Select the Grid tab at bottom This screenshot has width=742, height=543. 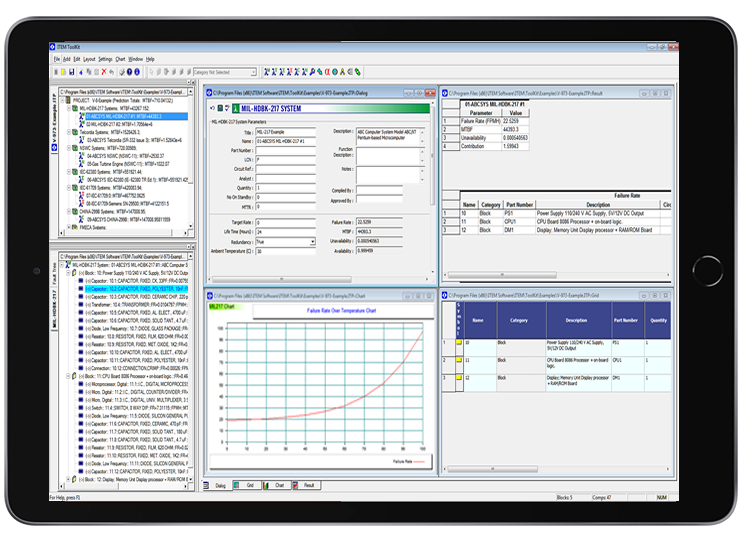click(249, 485)
